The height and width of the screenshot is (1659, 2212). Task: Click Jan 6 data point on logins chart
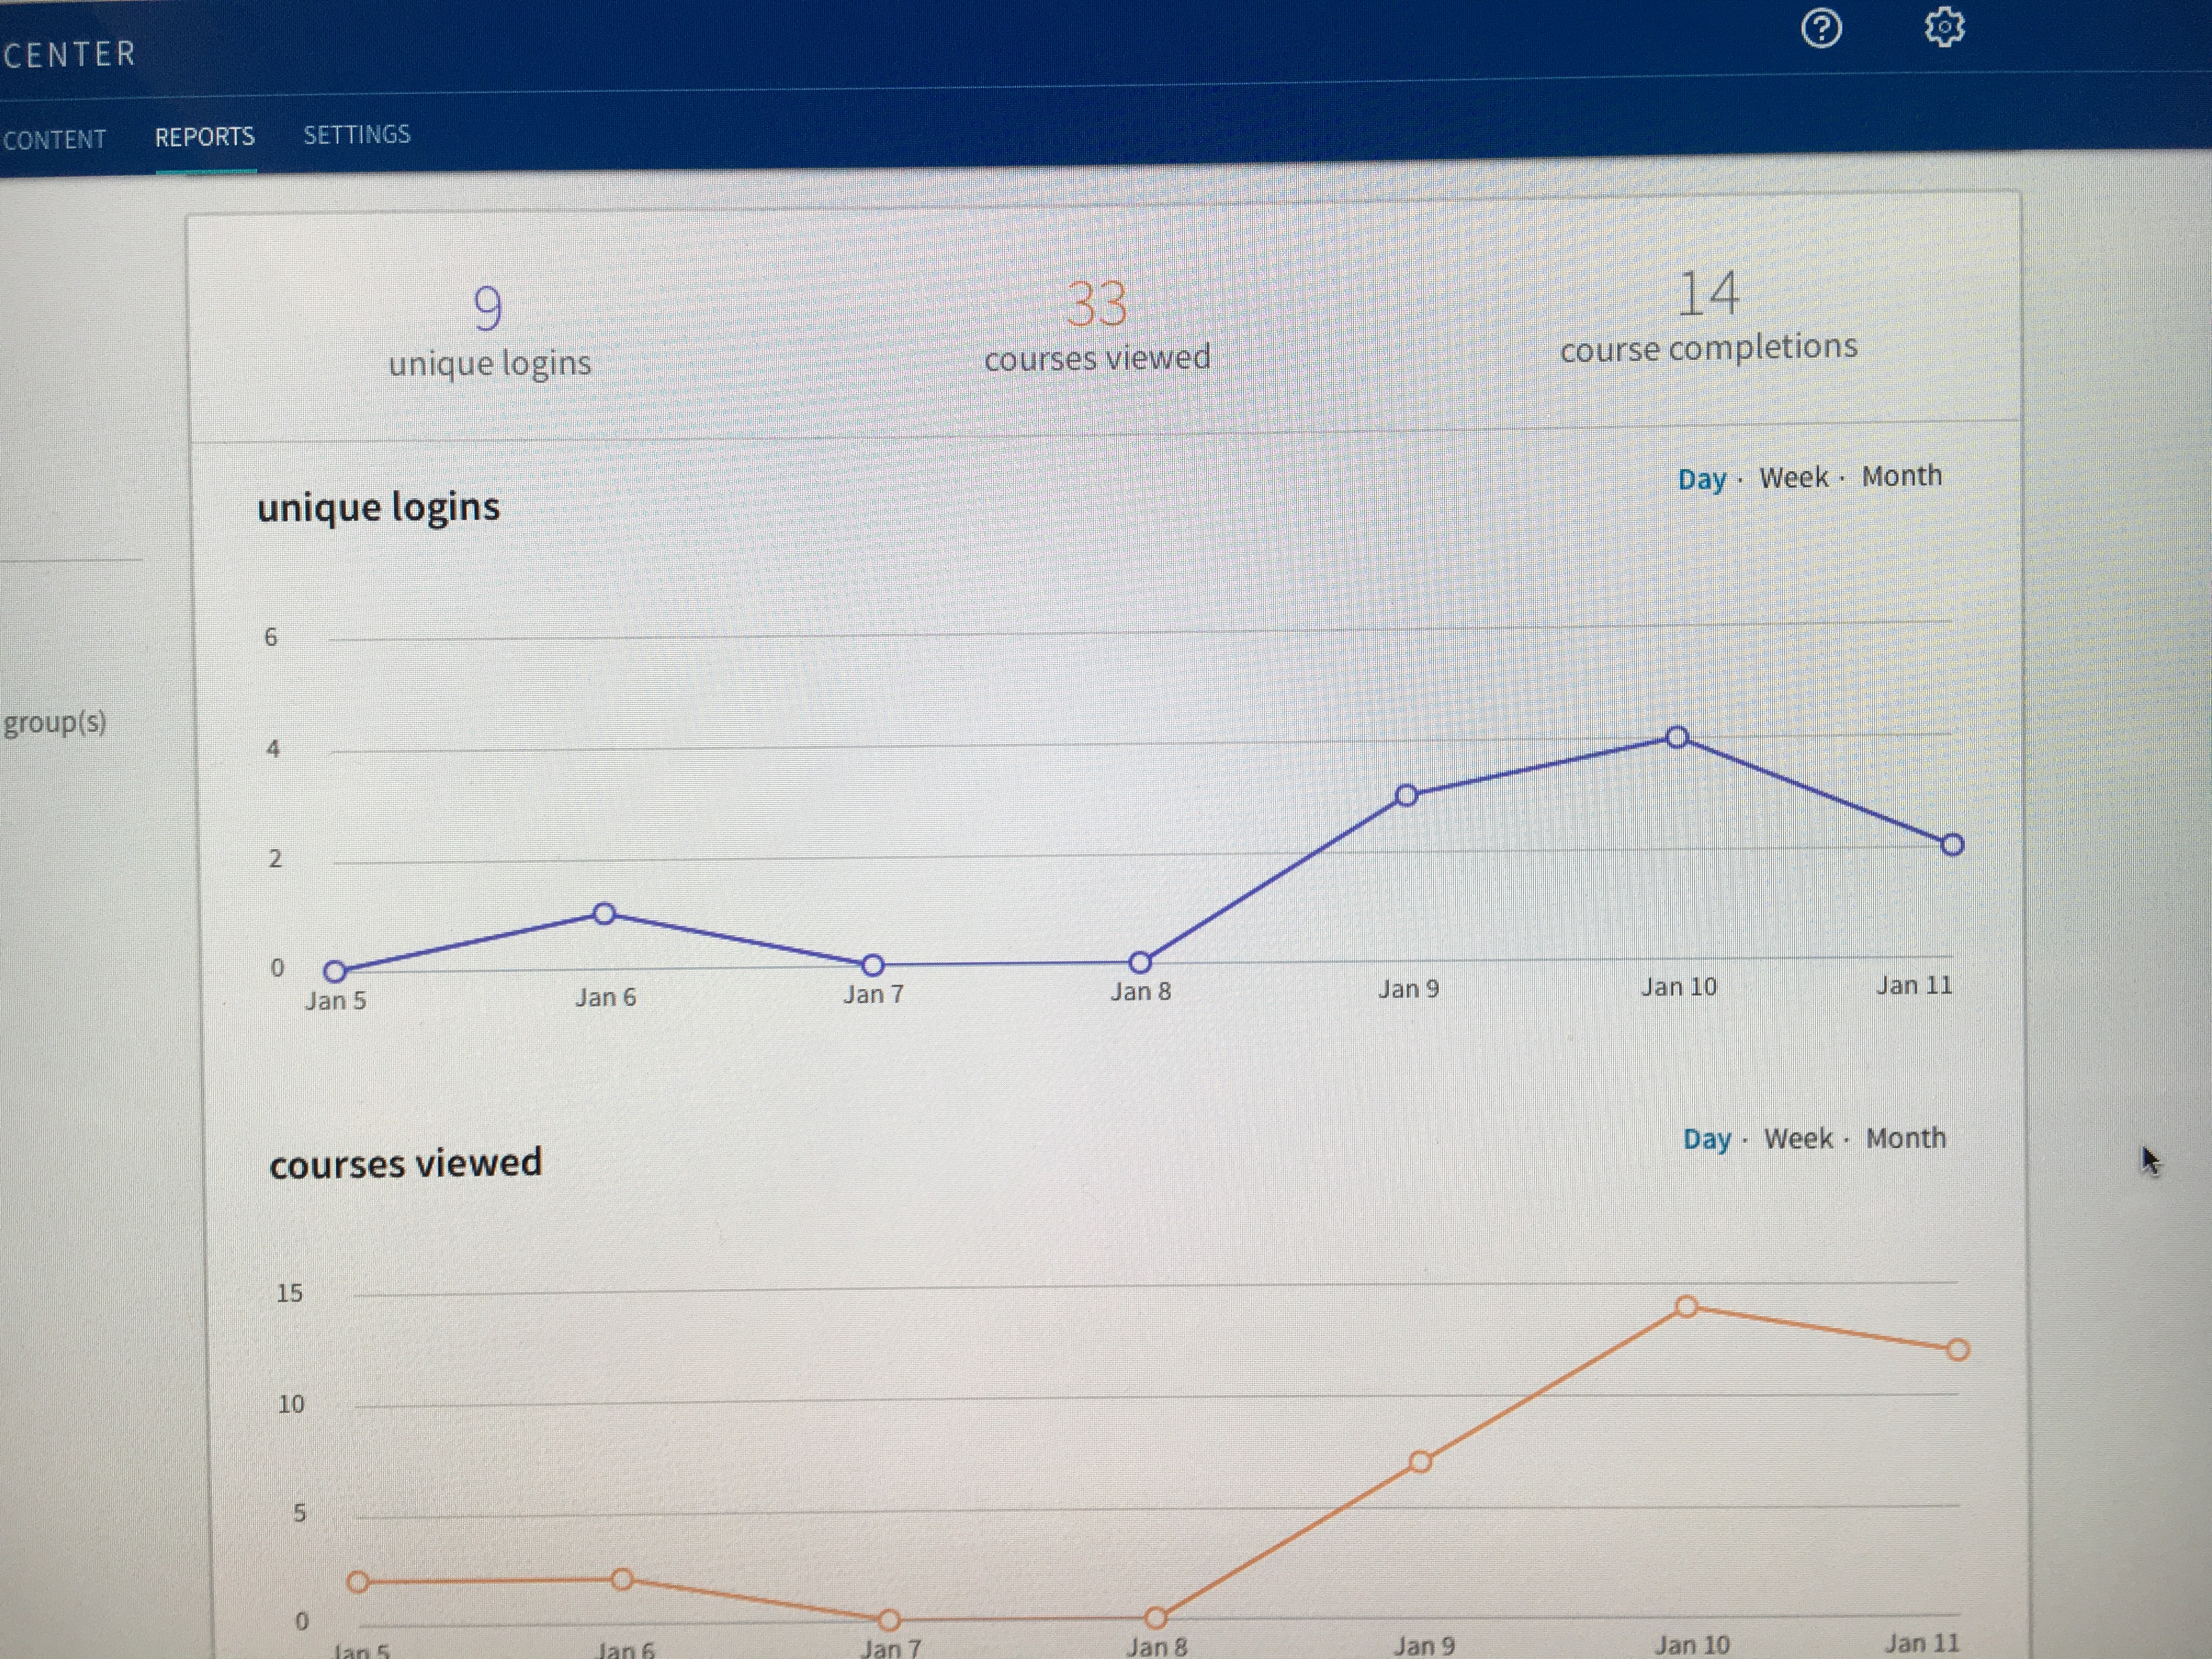coord(604,914)
